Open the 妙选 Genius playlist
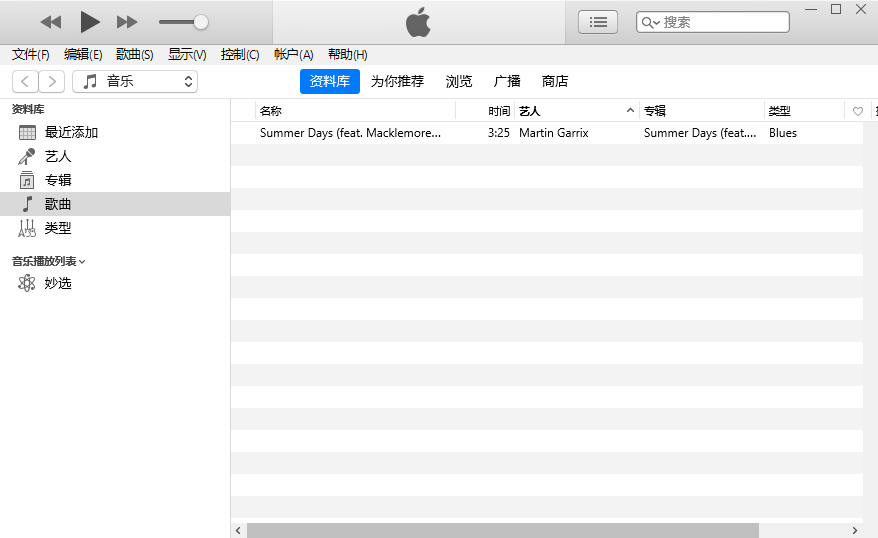Viewport: 878px width, 538px height. pyautogui.click(x=115, y=283)
